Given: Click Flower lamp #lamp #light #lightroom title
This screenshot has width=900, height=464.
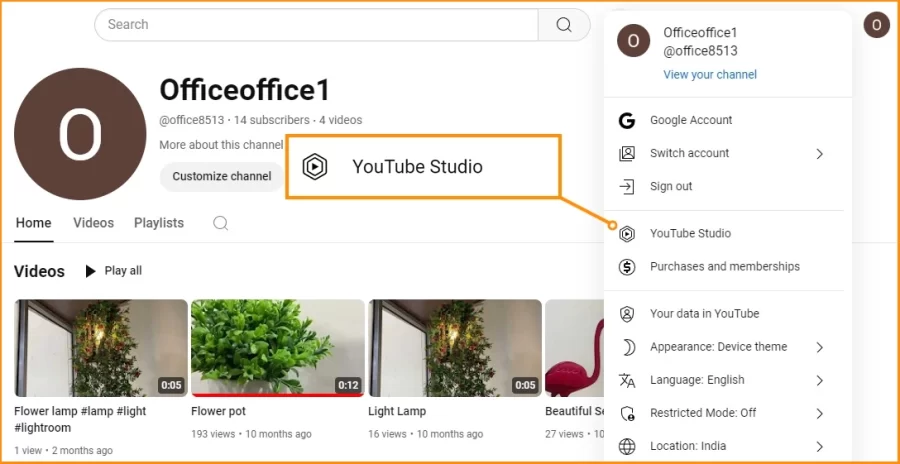Looking at the screenshot, I should point(80,419).
